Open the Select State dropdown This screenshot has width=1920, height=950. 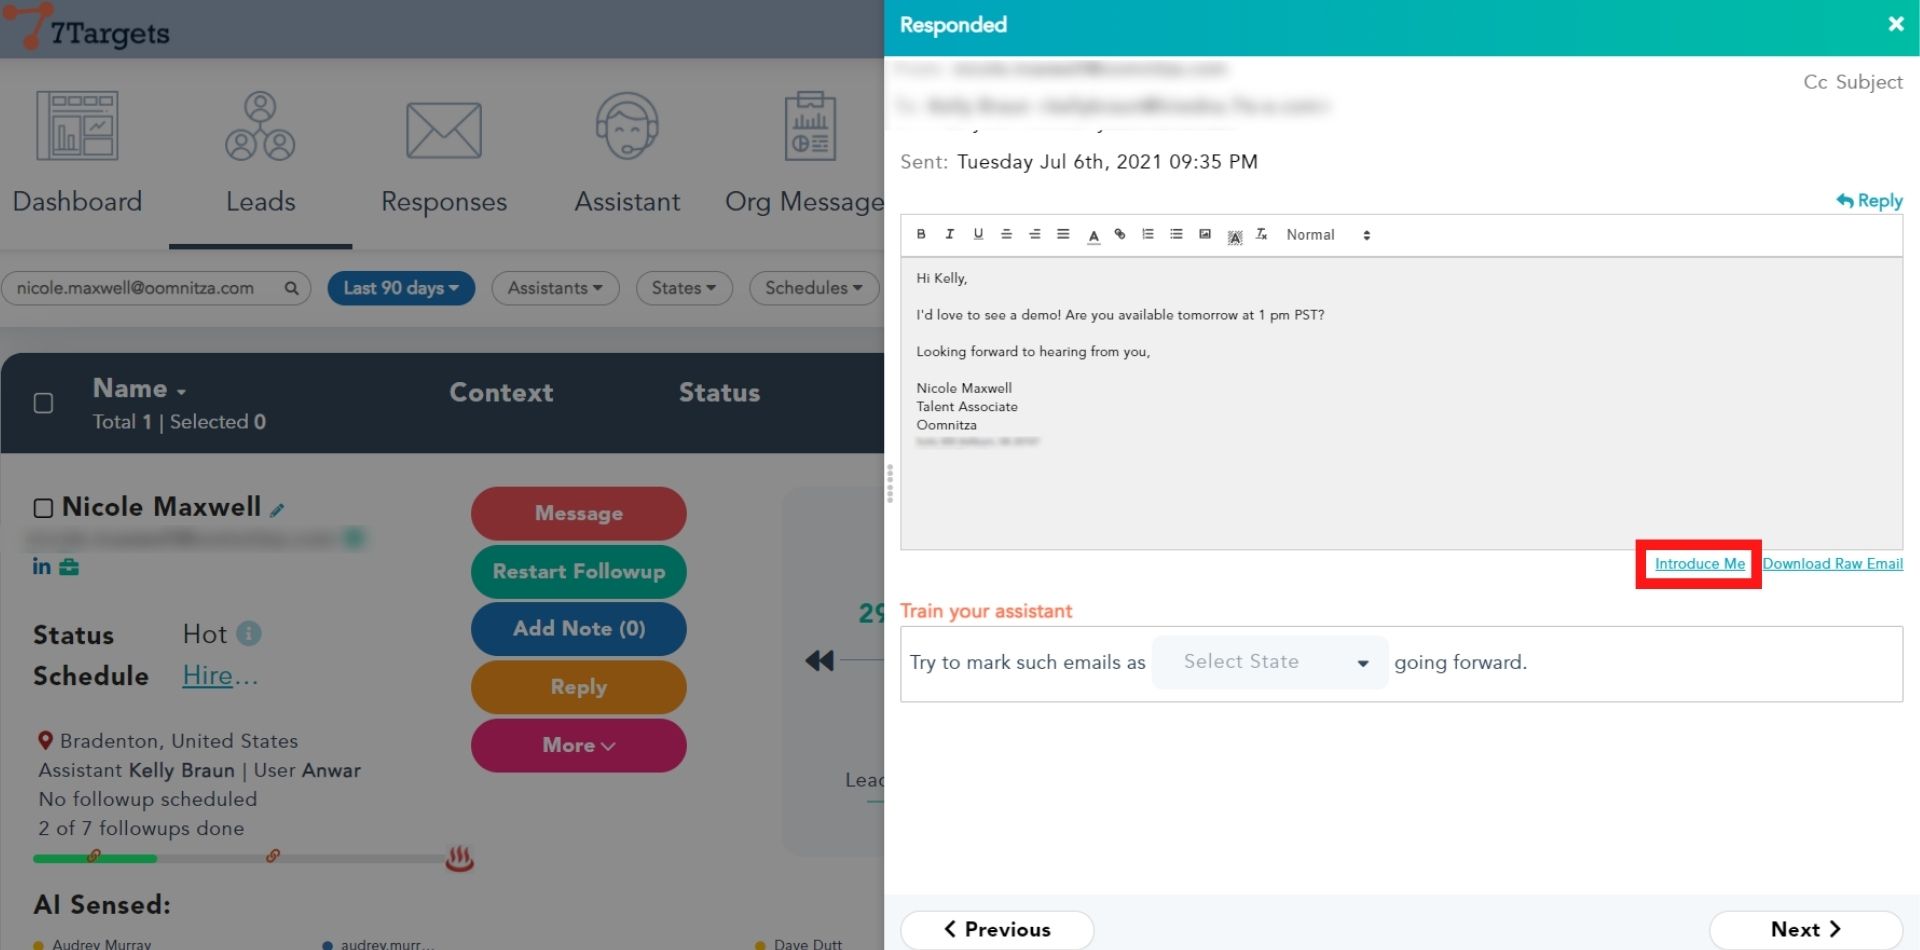click(x=1269, y=662)
